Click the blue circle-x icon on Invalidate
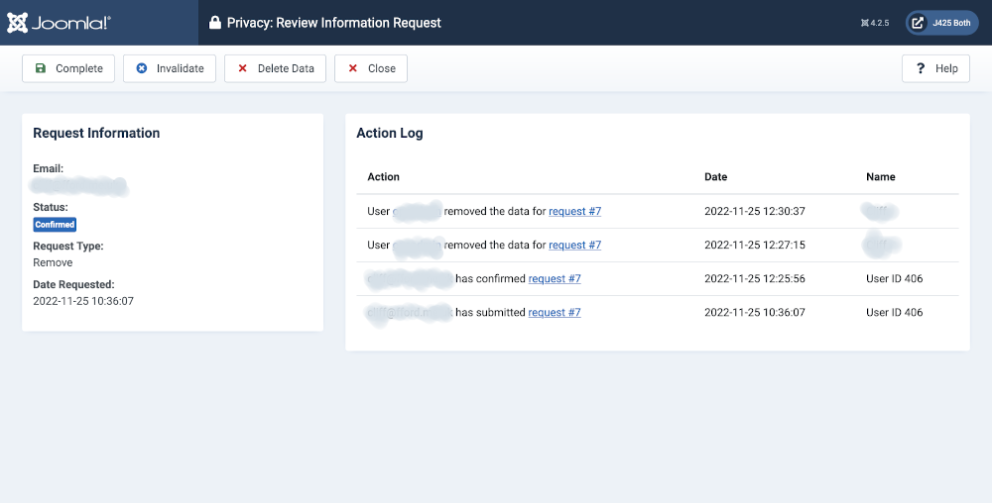Screen dimensions: 992x503 click(142, 69)
